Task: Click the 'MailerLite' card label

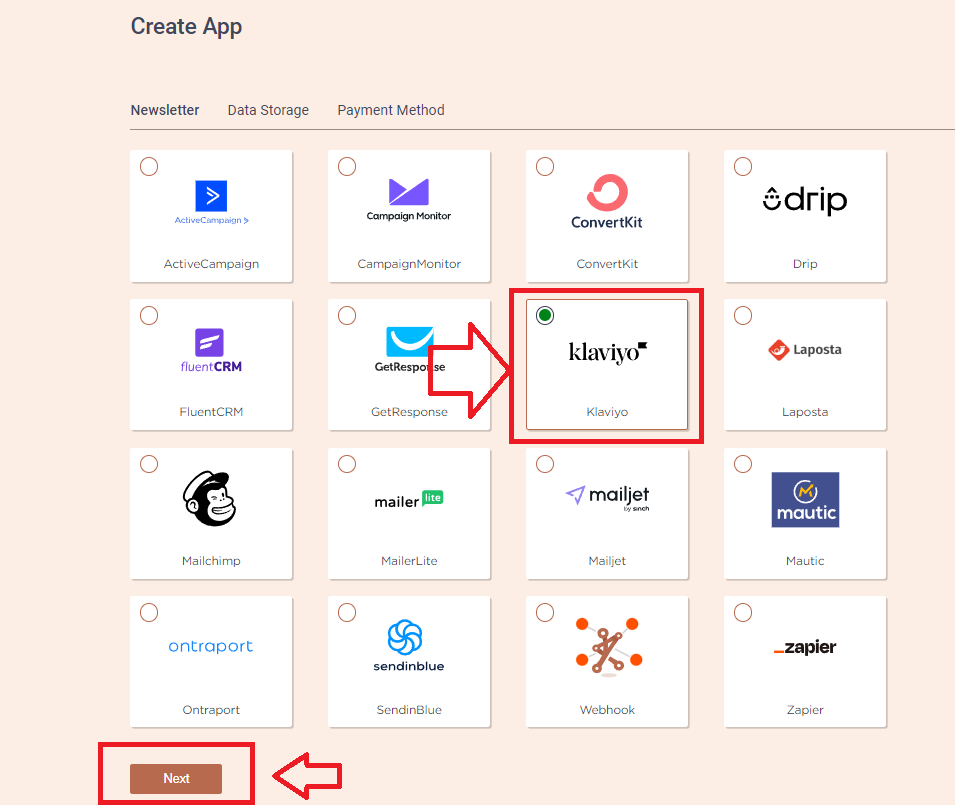Action: coord(409,561)
